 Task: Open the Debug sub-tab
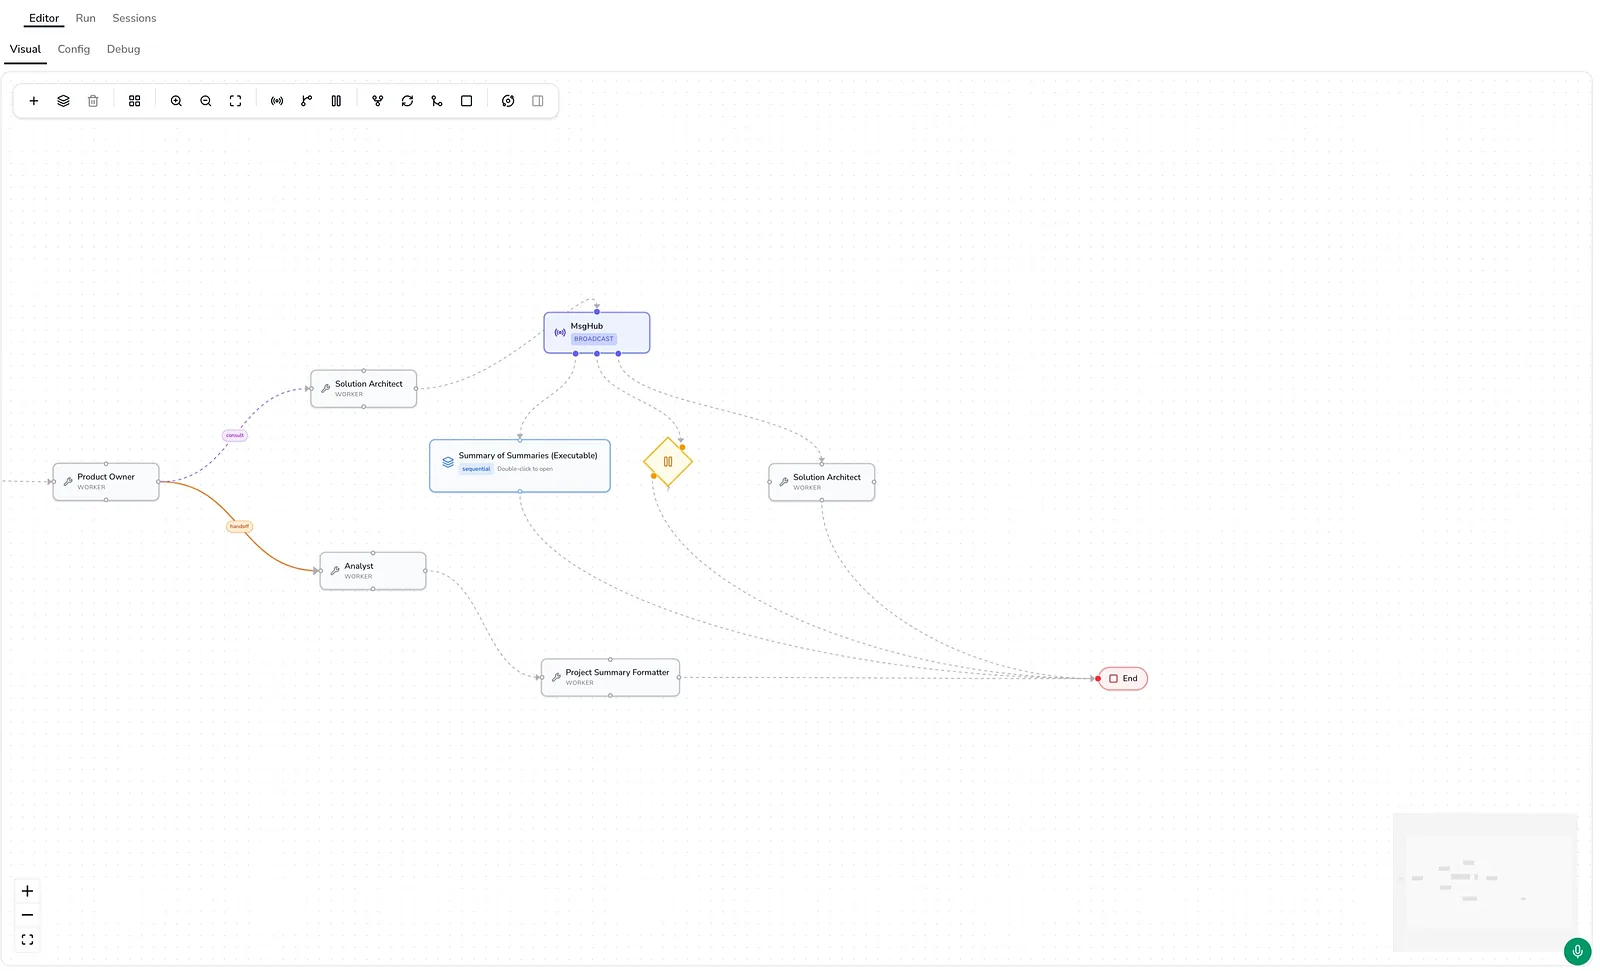(124, 49)
